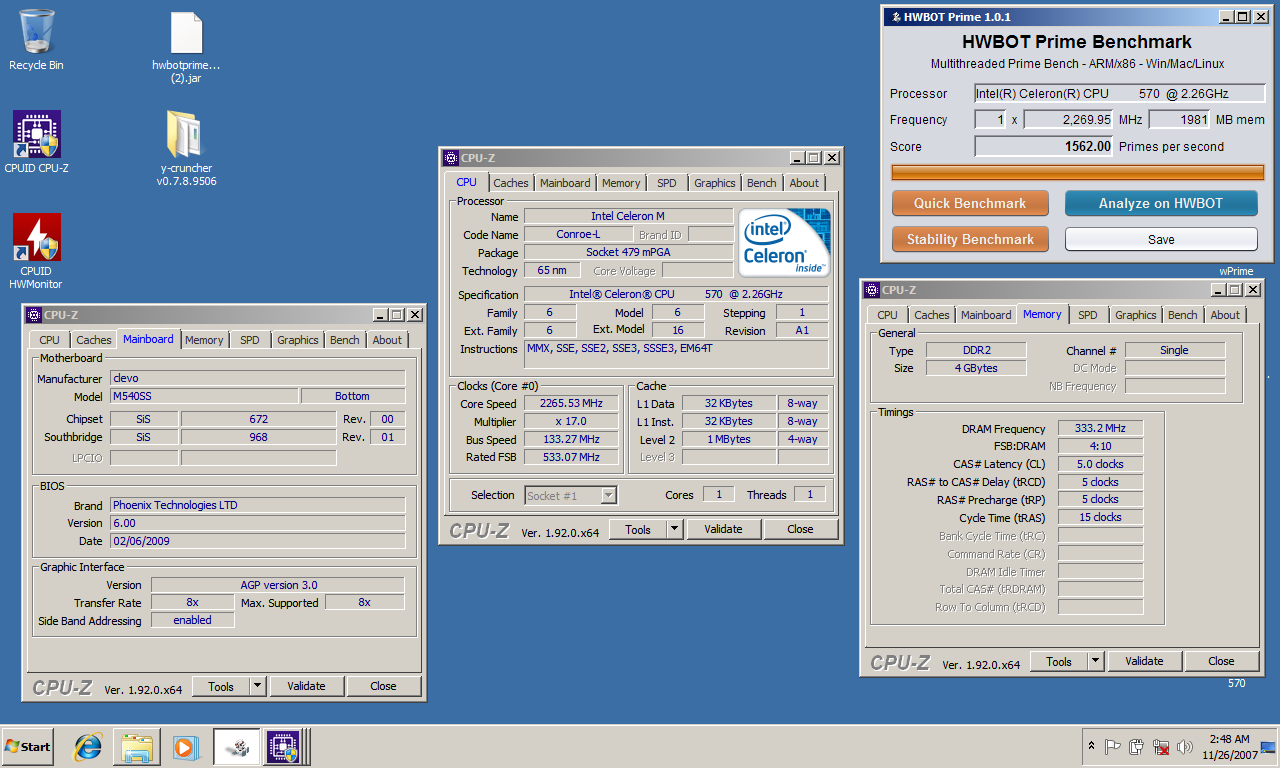
Task: Click the Intel Celeron inside logo
Action: tap(783, 243)
